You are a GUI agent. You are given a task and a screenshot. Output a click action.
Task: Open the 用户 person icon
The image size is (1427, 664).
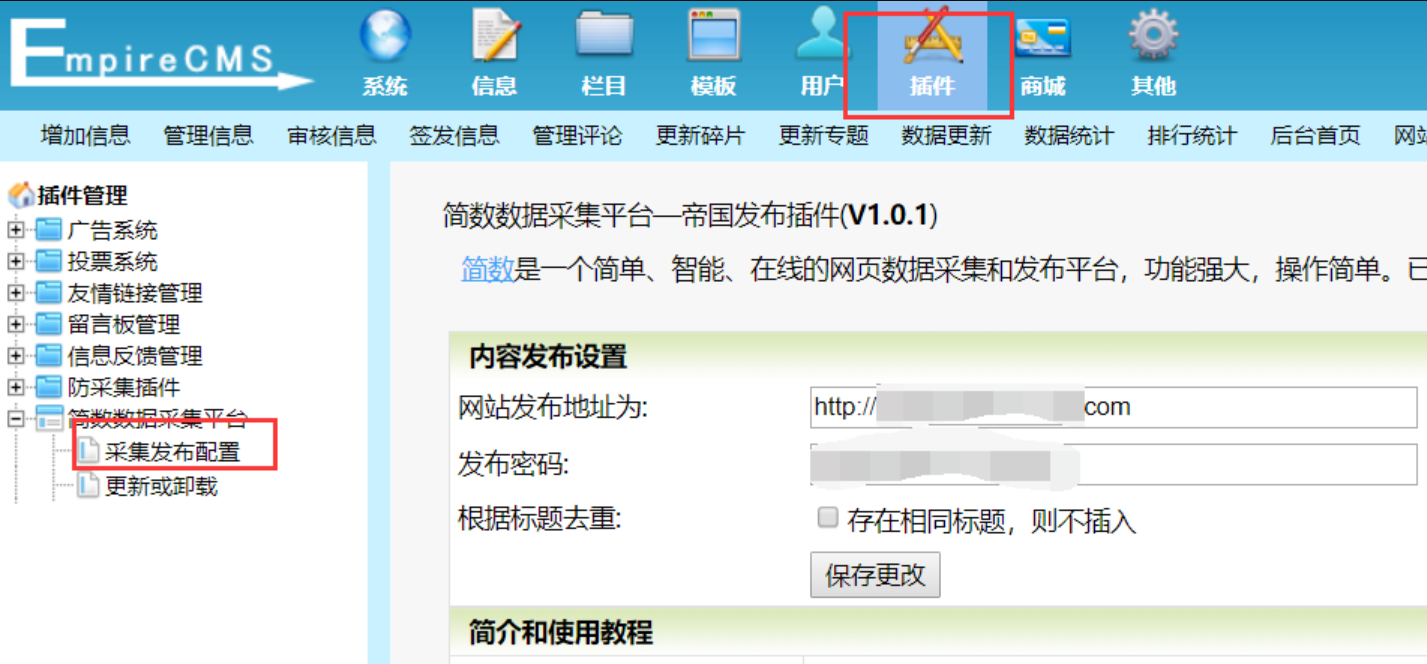click(x=822, y=35)
